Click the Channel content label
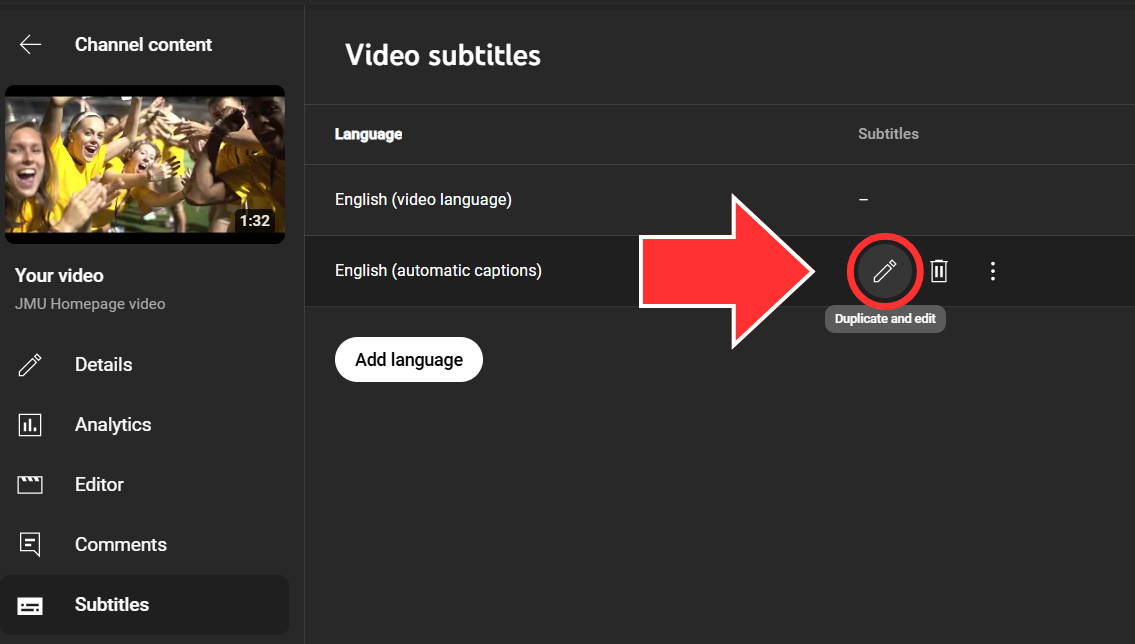Screen dimensions: 1135x644 [x=143, y=45]
